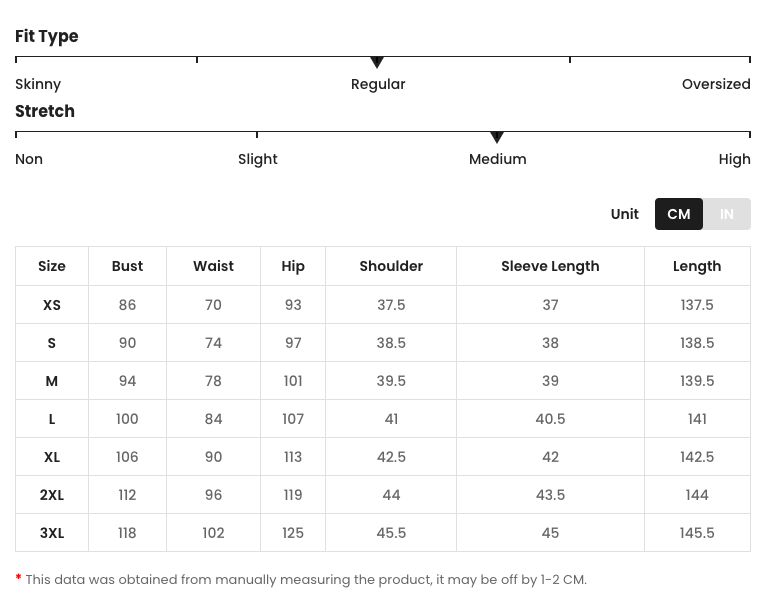The image size is (765, 616).
Task: Select the 3XL size row label
Action: click(x=52, y=533)
